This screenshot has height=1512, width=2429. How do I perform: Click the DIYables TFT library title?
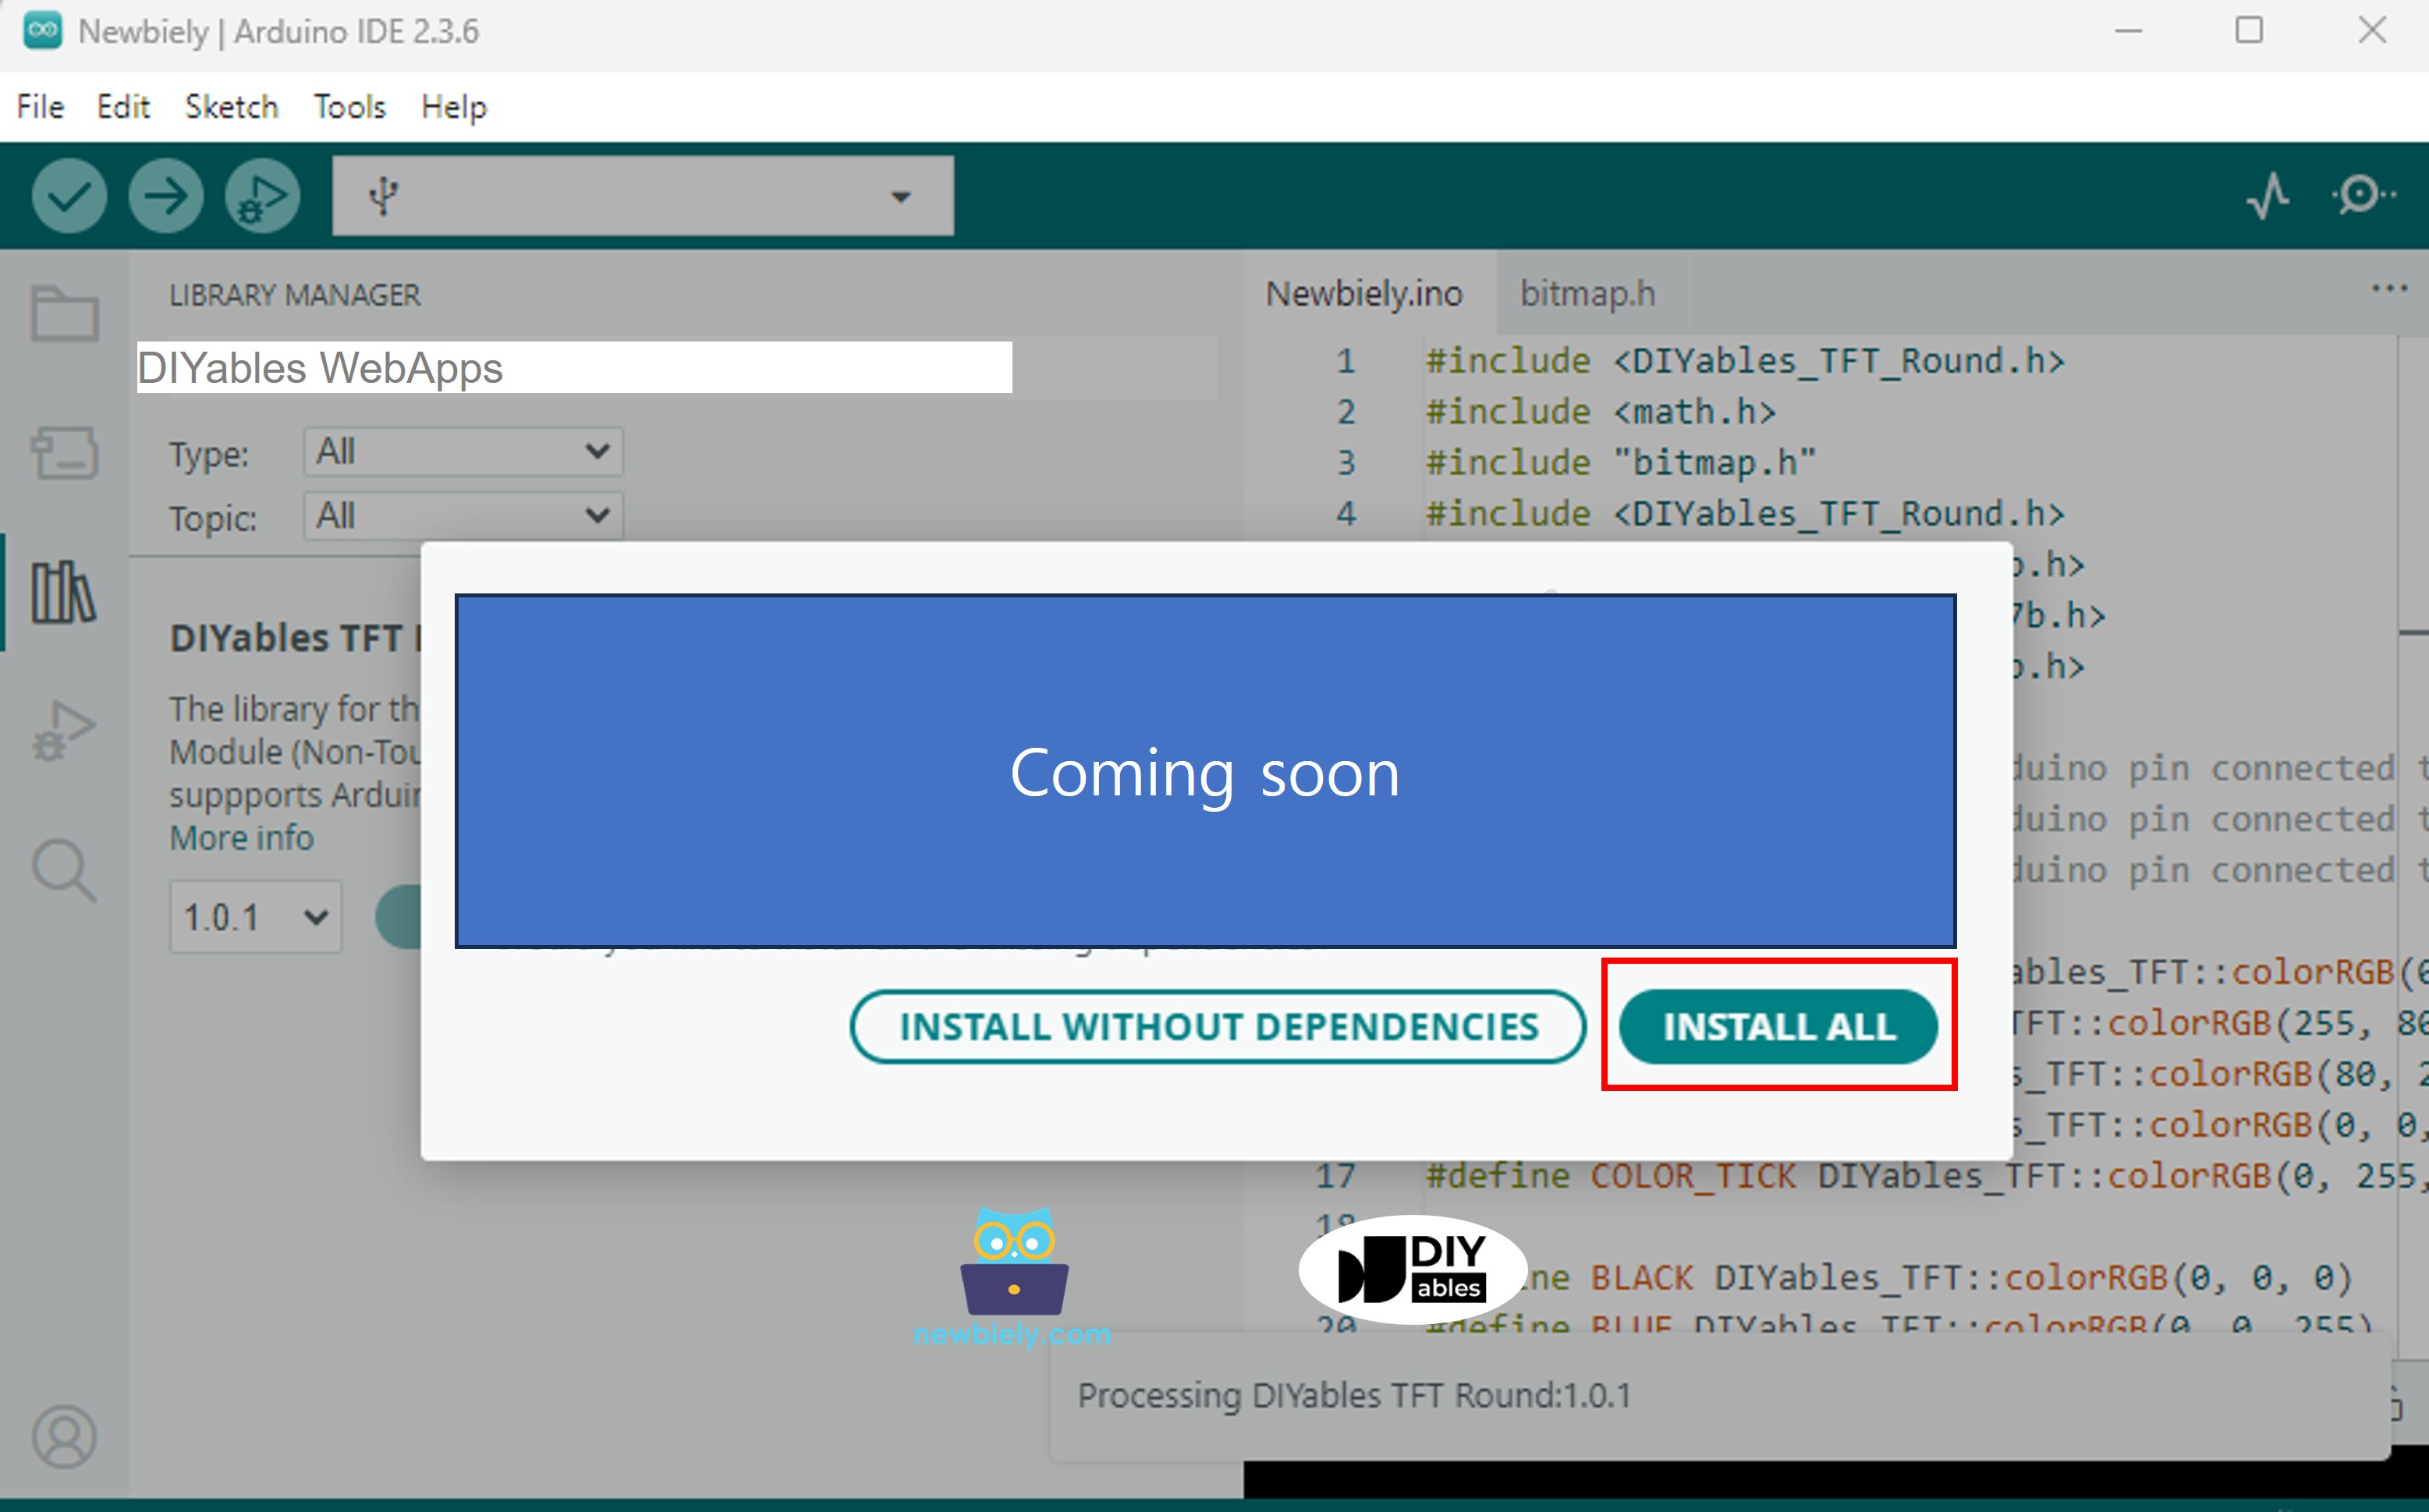[295, 638]
